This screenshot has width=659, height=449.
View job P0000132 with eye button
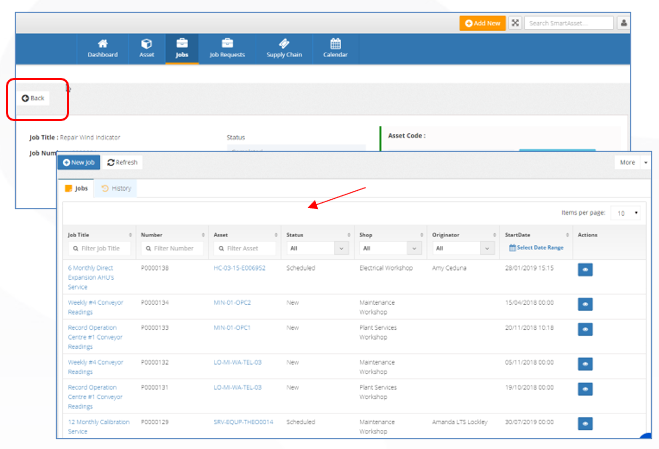tap(585, 364)
